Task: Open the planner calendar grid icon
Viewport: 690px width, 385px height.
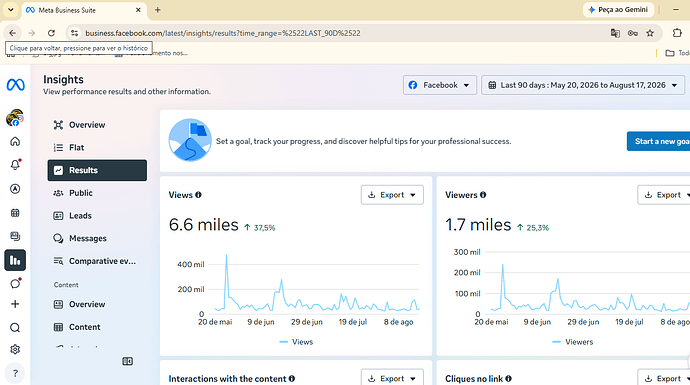Action: click(x=15, y=213)
